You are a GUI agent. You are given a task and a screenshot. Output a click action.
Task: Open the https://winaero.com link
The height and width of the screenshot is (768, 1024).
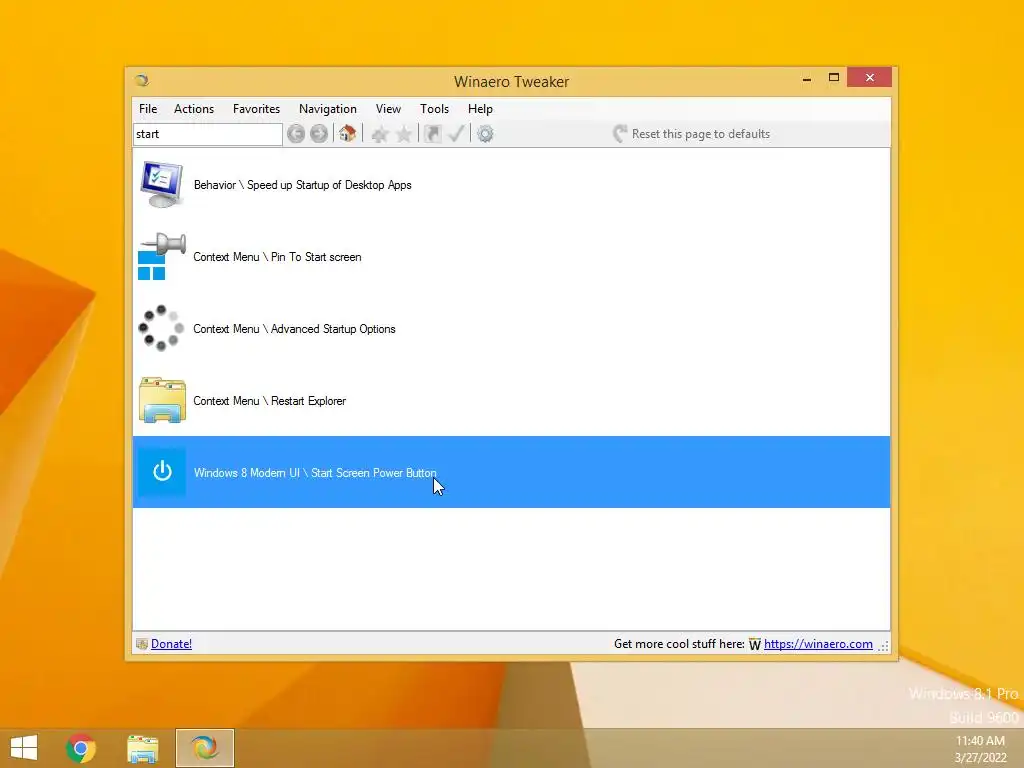818,644
